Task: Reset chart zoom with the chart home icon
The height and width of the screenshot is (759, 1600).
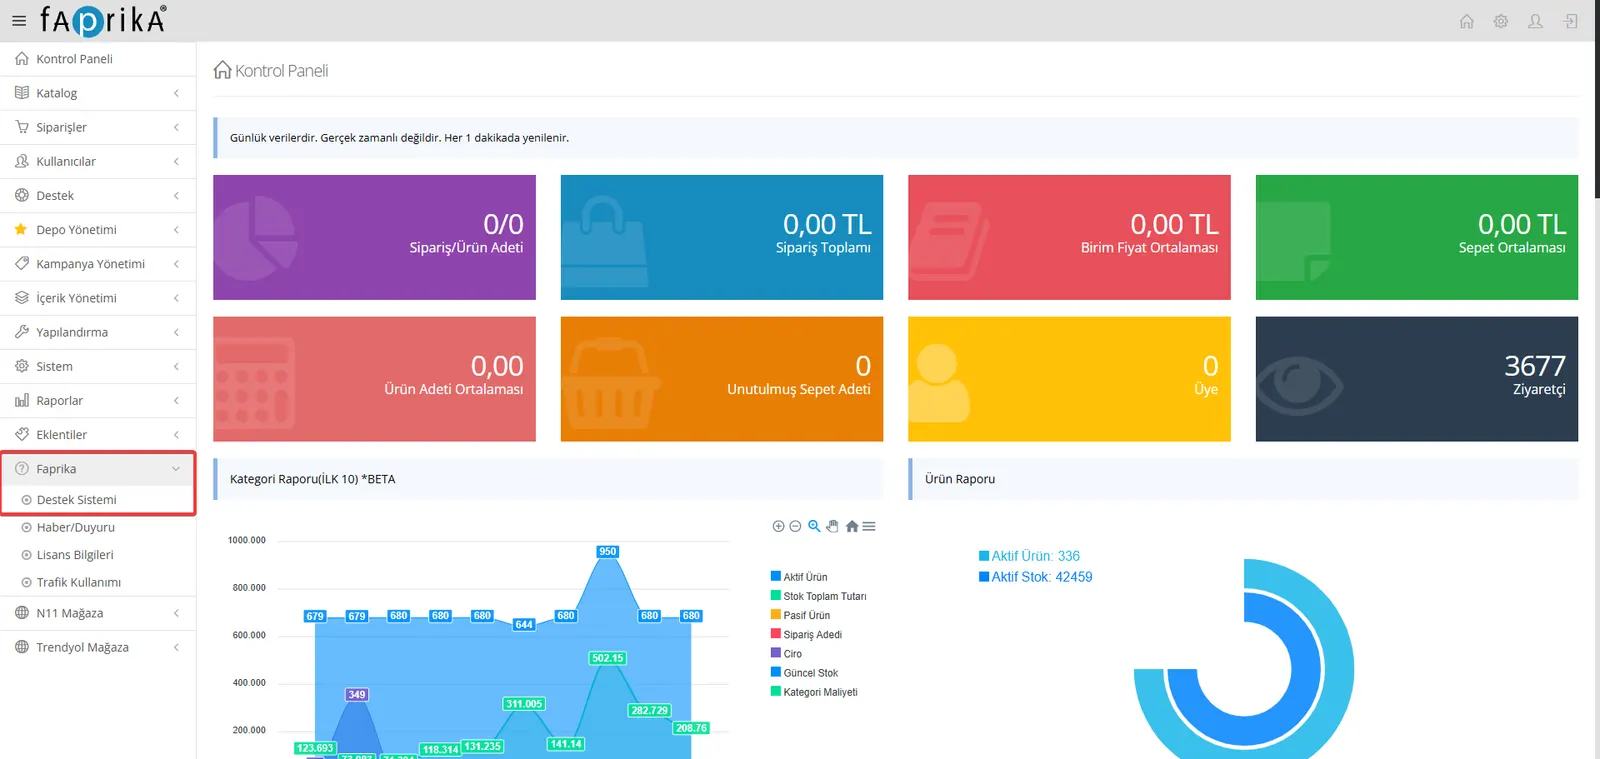Action: pos(852,526)
